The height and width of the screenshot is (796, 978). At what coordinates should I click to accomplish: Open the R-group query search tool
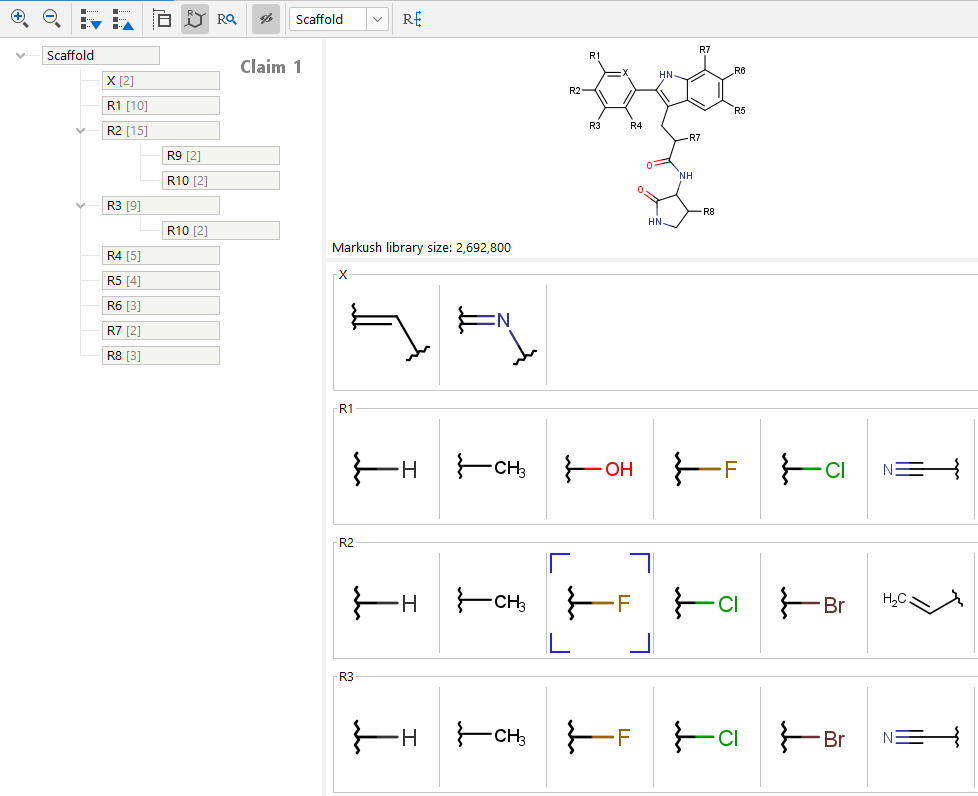[226, 18]
